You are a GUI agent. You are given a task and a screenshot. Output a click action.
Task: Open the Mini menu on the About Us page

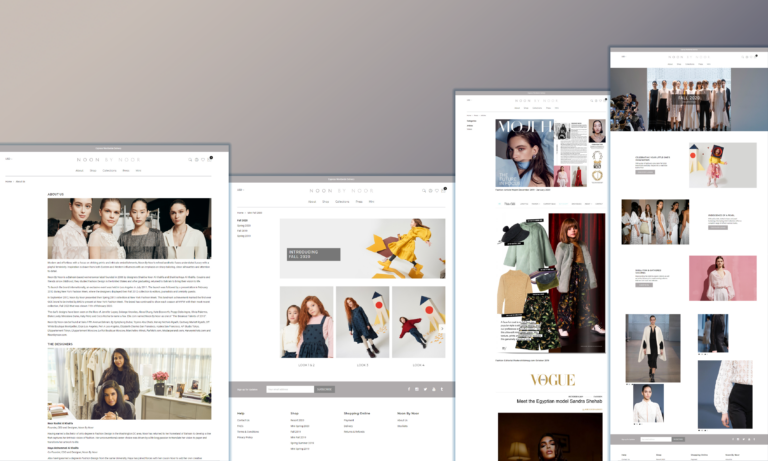(x=138, y=170)
